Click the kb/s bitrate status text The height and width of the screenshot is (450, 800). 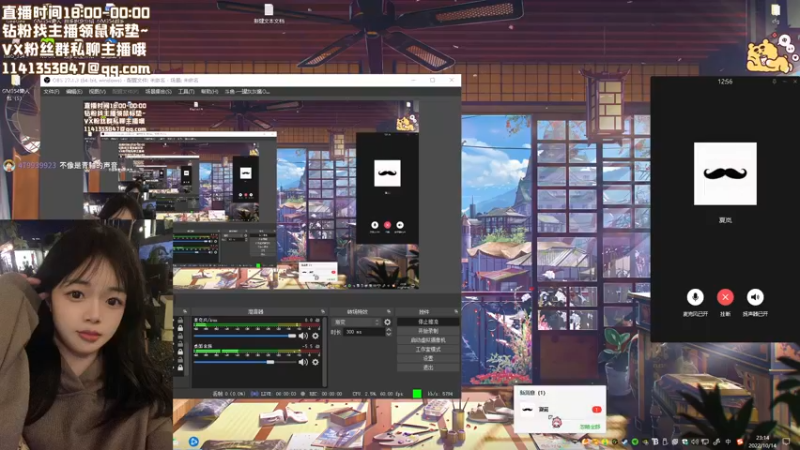tap(440, 394)
